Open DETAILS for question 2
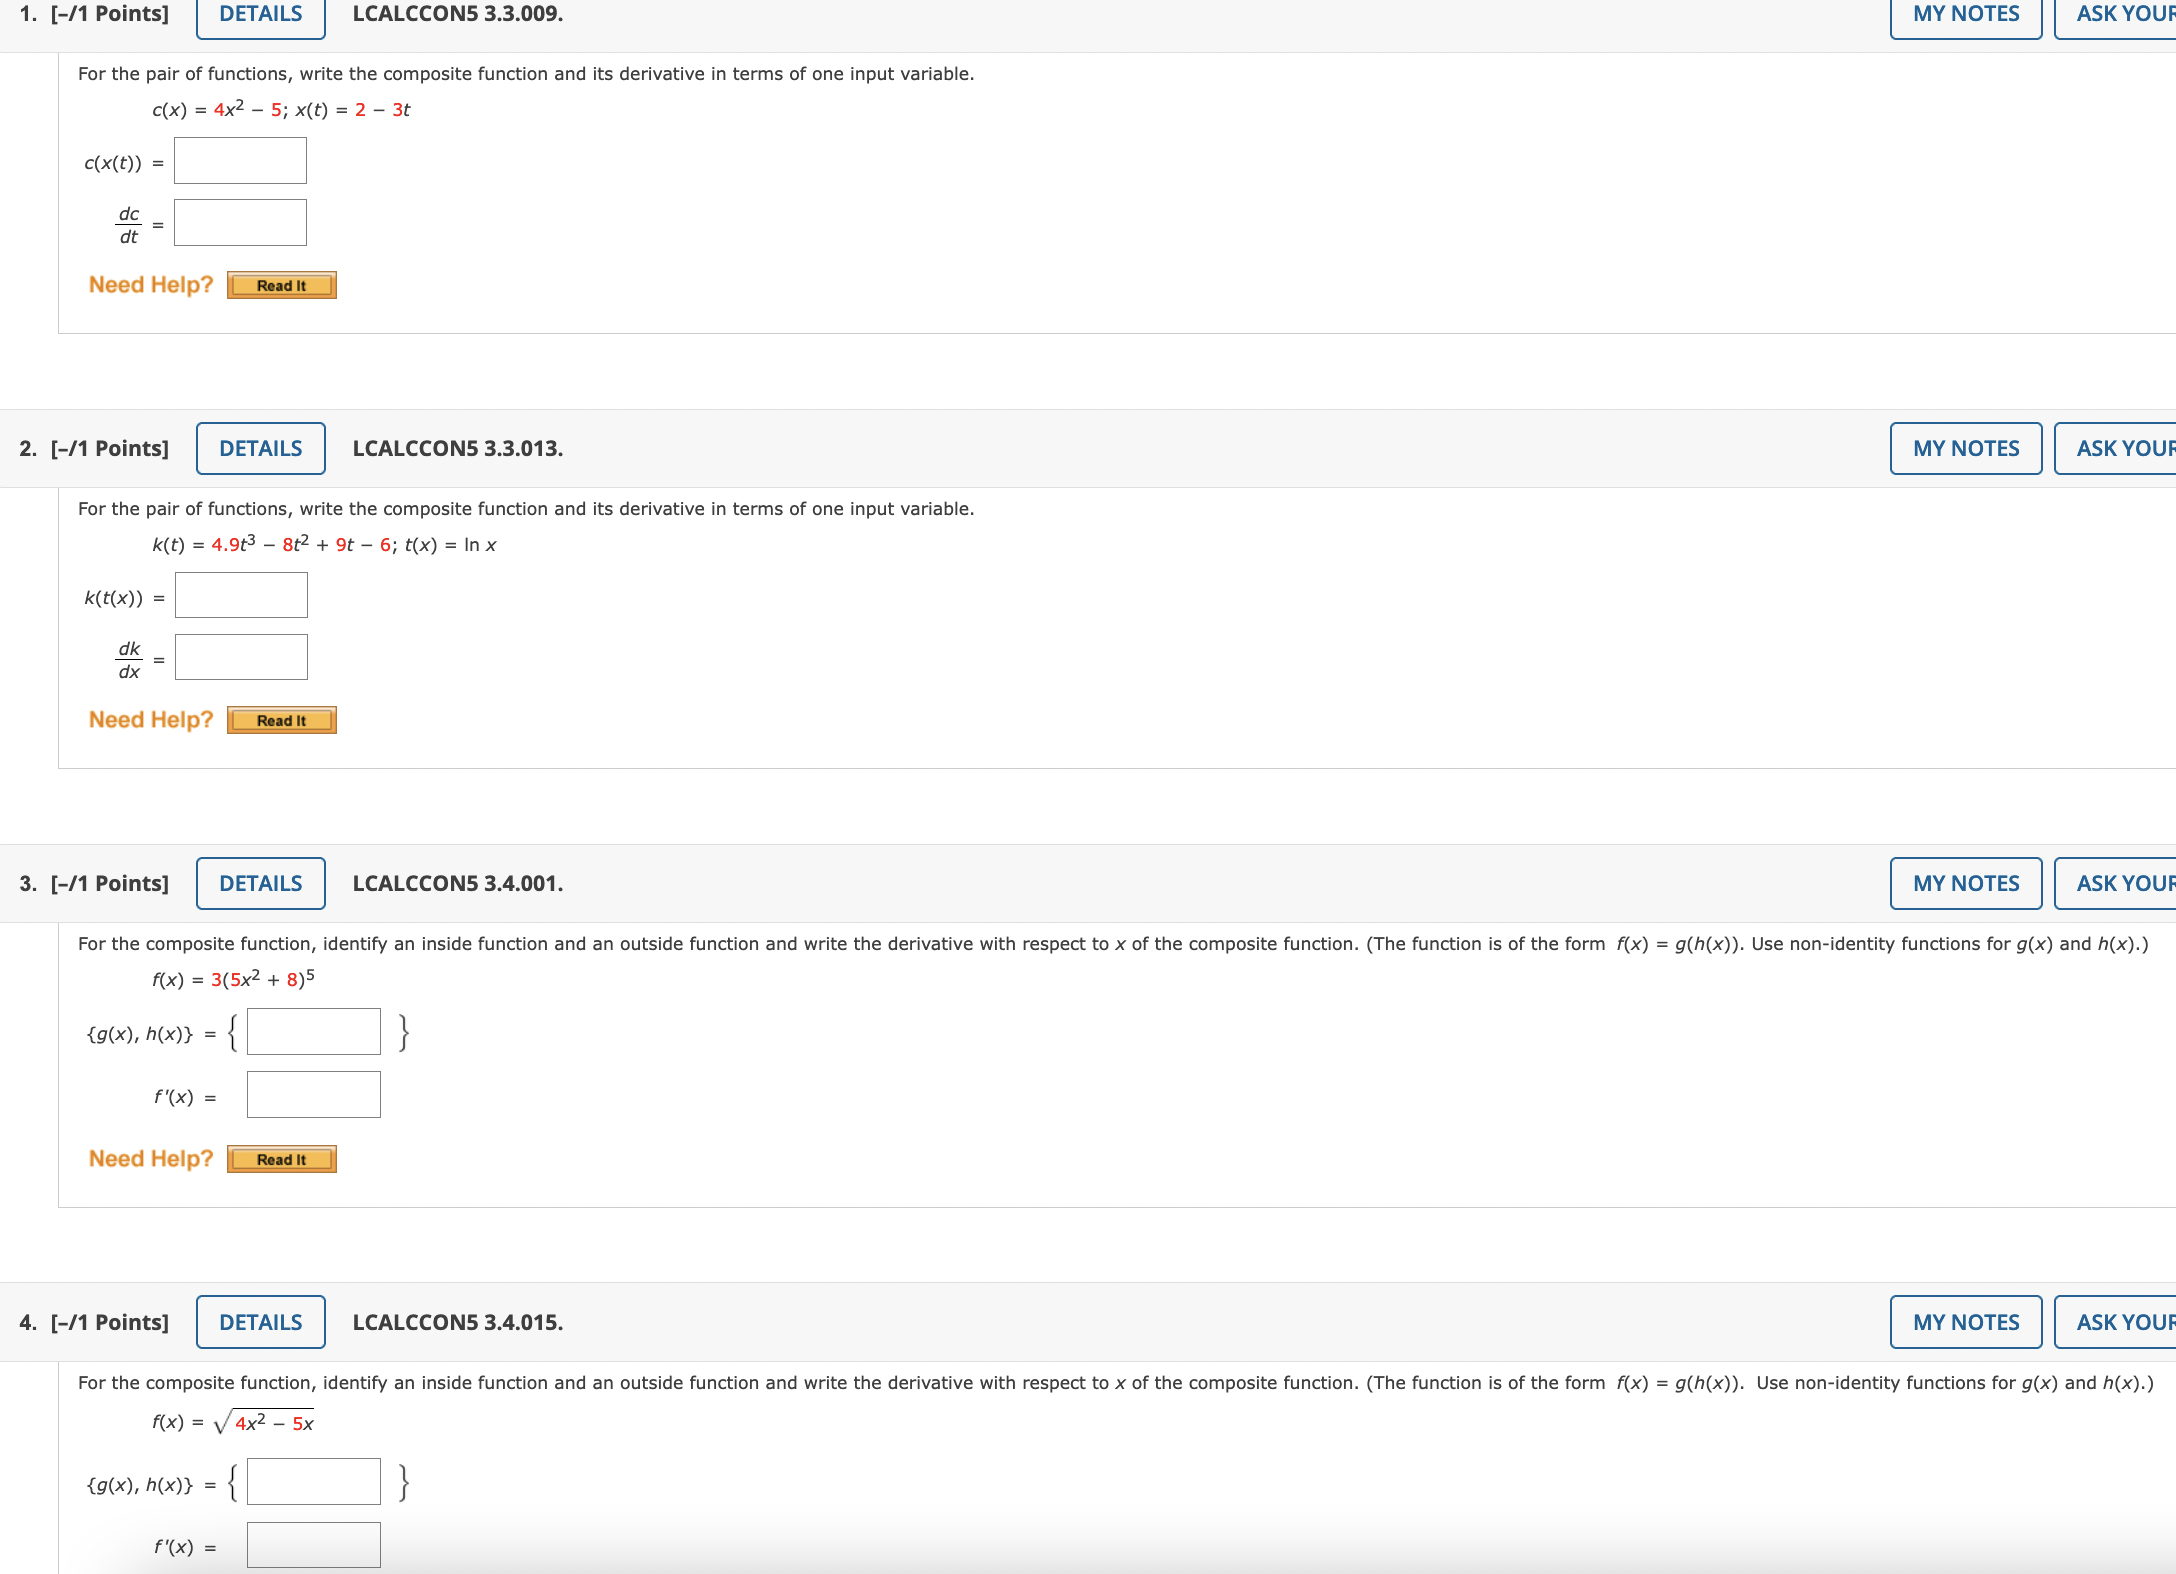The image size is (2176, 1574). (x=260, y=448)
